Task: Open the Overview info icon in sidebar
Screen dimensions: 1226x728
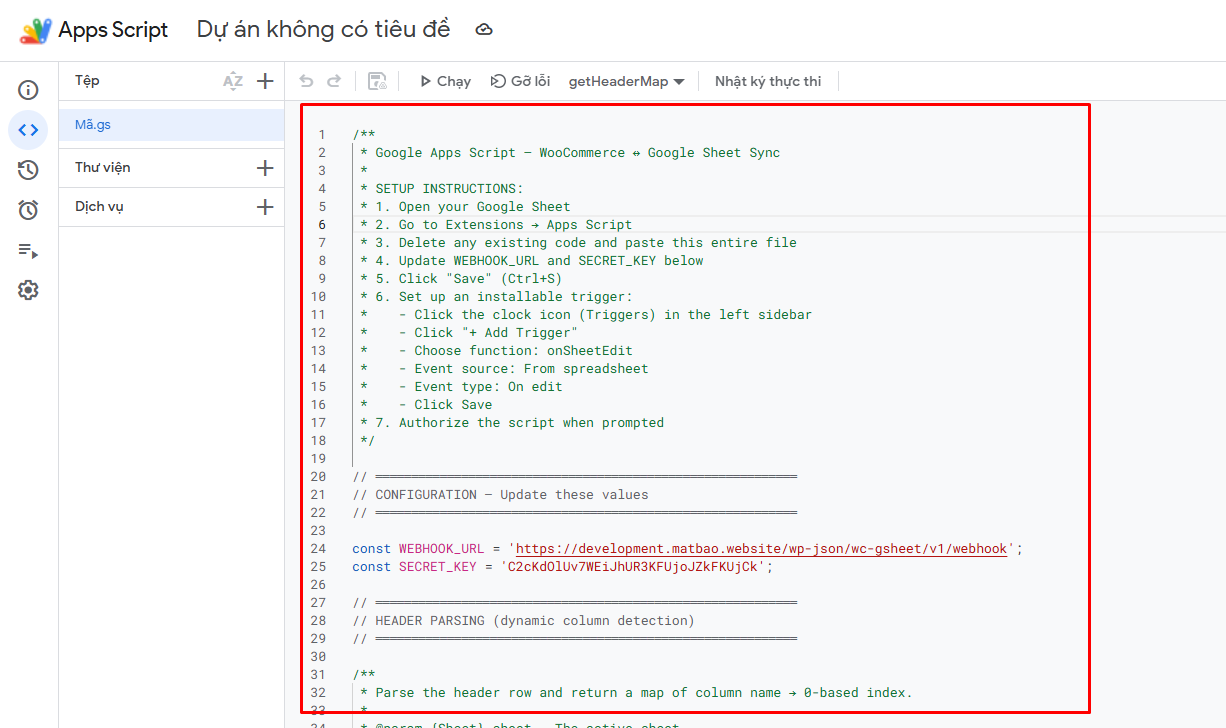Action: pyautogui.click(x=28, y=90)
